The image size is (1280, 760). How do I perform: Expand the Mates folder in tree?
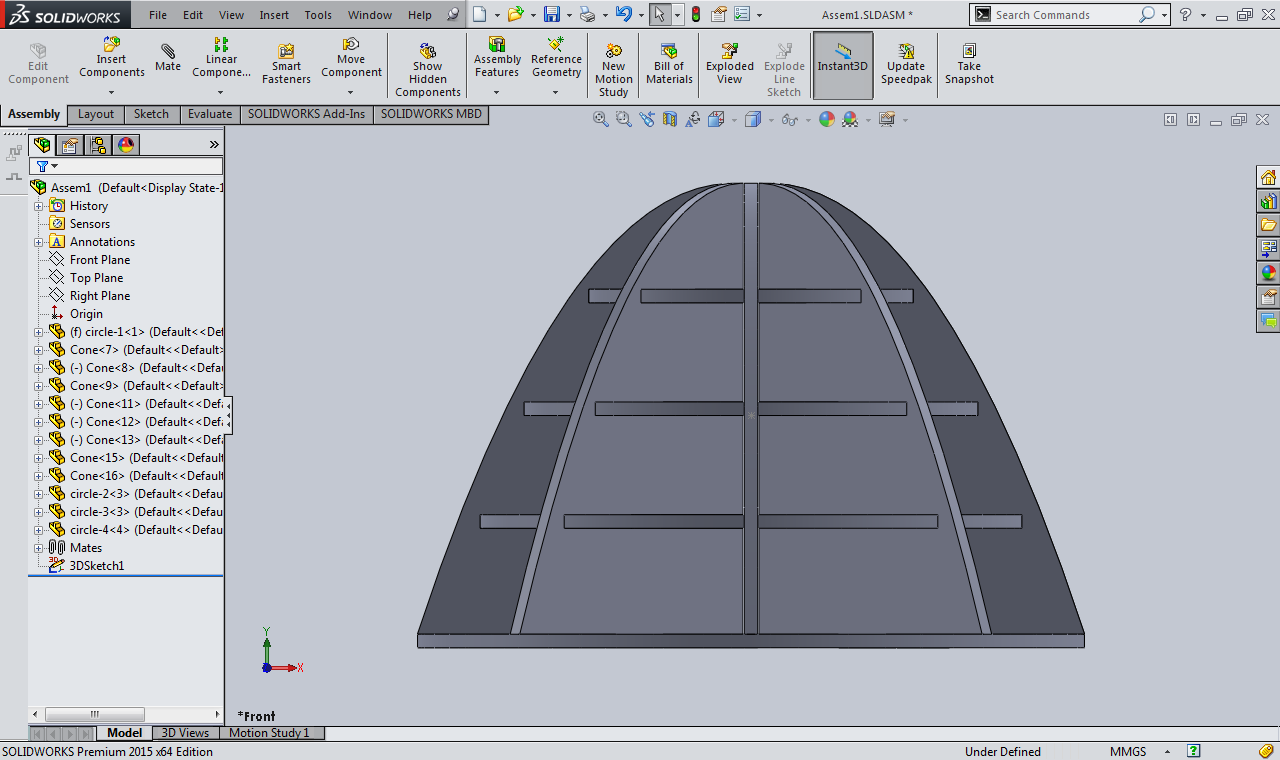point(39,548)
